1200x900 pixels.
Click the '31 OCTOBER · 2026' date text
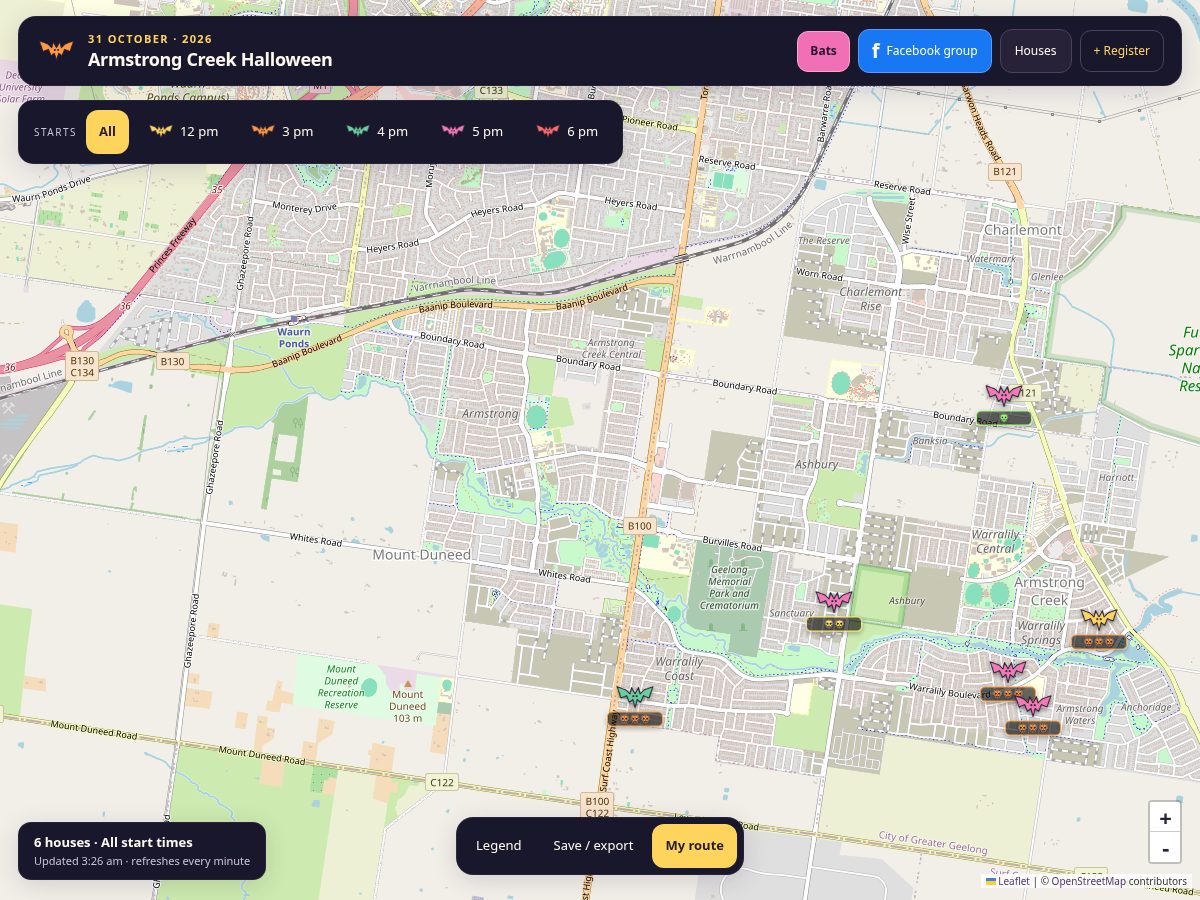tap(150, 39)
